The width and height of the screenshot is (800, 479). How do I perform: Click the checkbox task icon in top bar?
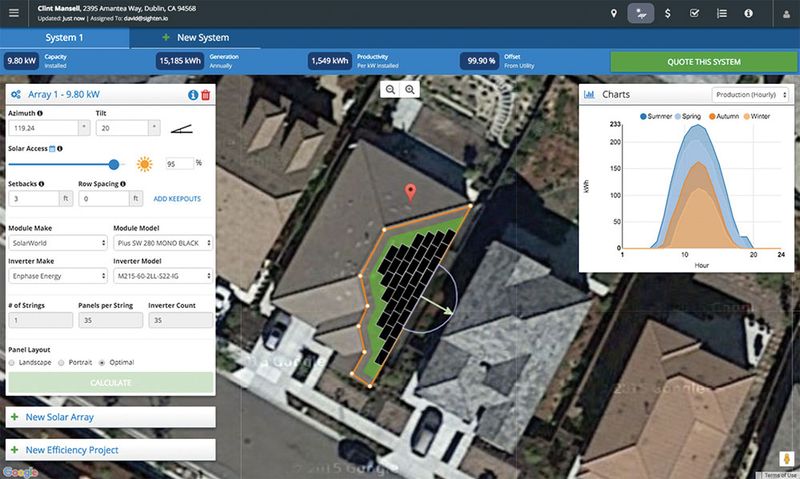pyautogui.click(x=695, y=14)
